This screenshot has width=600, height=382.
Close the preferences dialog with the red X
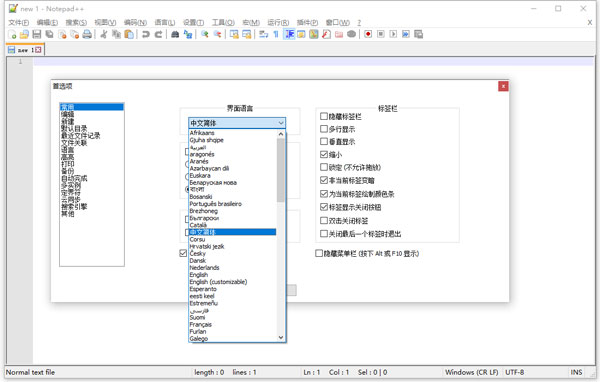503,87
